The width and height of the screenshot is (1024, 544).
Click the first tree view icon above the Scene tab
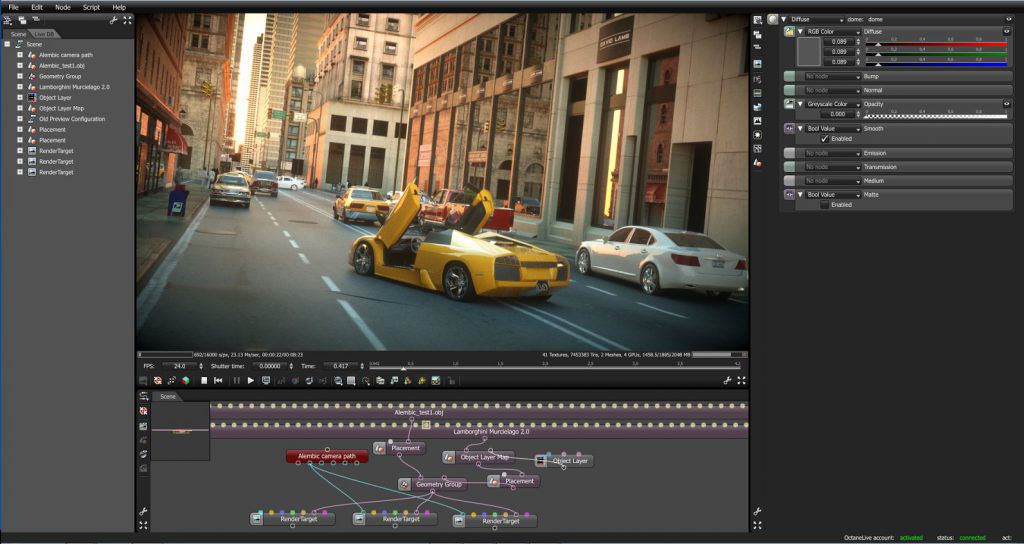coord(8,20)
